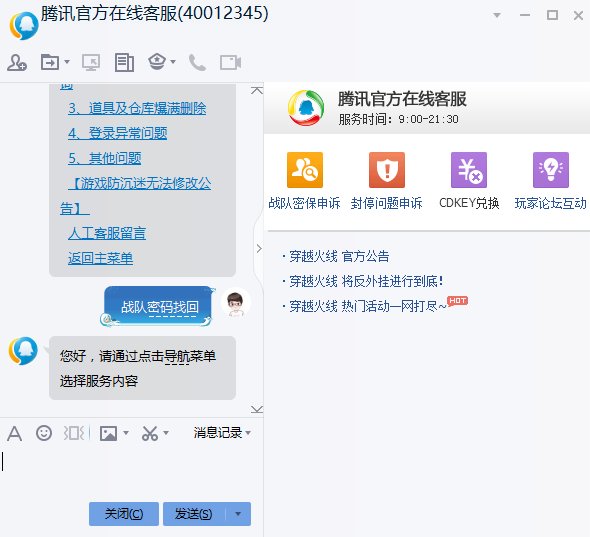This screenshot has height=537, width=590.
Task: Click the 发送(S) send button
Action: (x=194, y=514)
